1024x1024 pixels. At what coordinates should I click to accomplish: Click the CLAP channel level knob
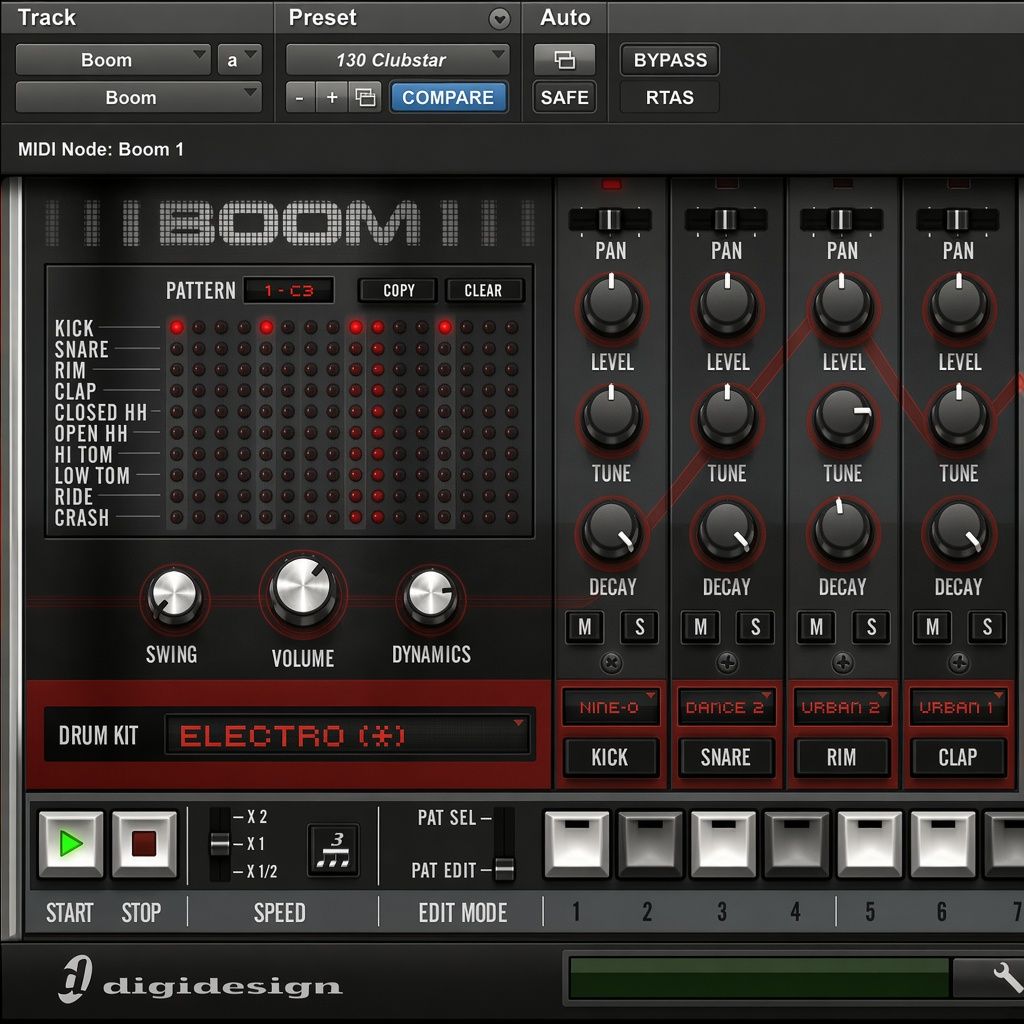click(959, 306)
